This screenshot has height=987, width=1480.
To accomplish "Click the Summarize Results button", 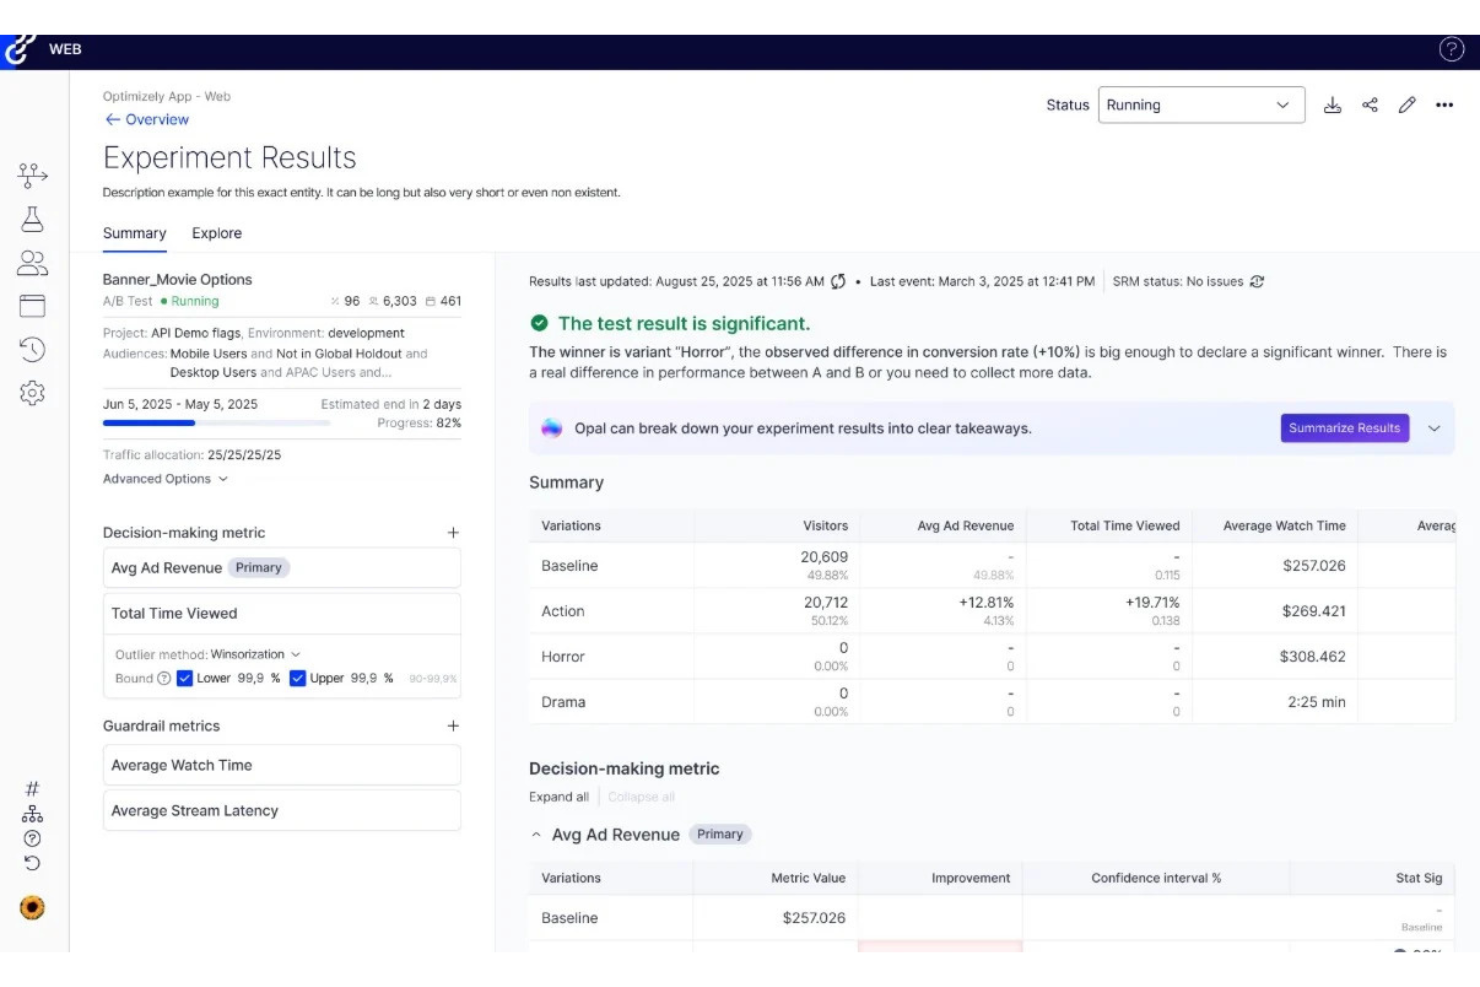I will point(1344,428).
